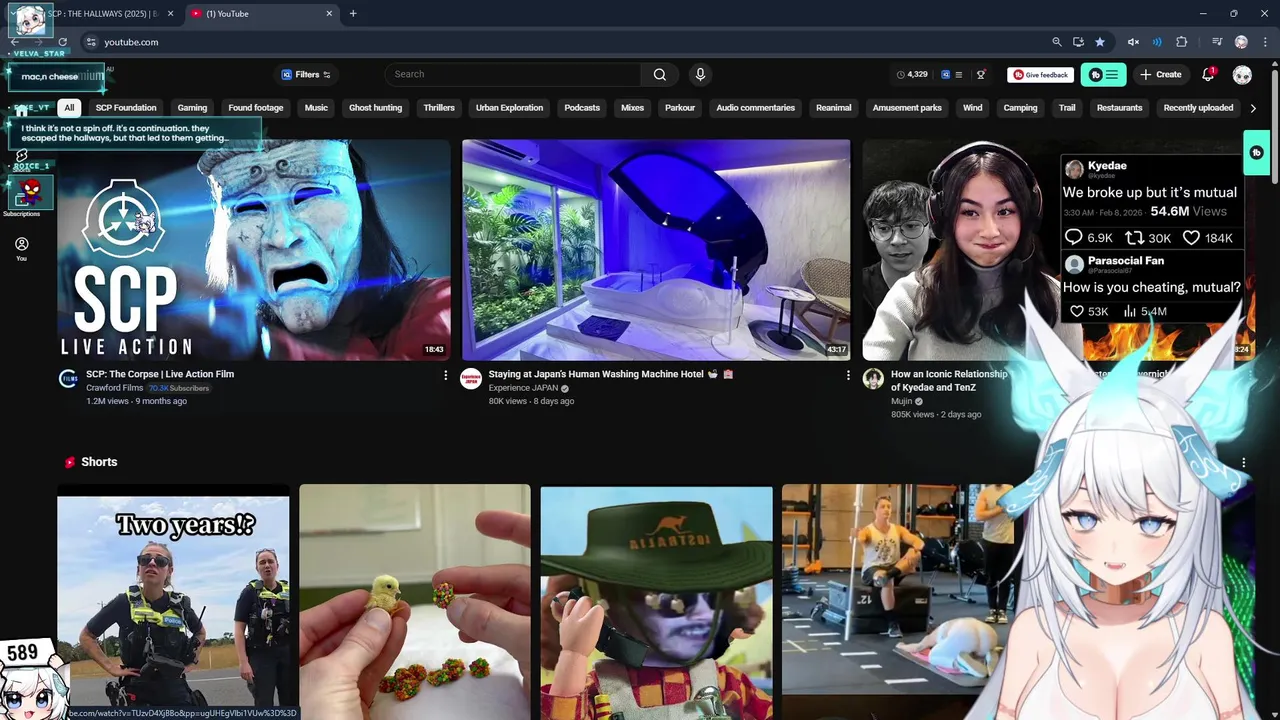Viewport: 1280px width, 720px height.
Task: Select the Found footage chip
Action: pyautogui.click(x=256, y=108)
